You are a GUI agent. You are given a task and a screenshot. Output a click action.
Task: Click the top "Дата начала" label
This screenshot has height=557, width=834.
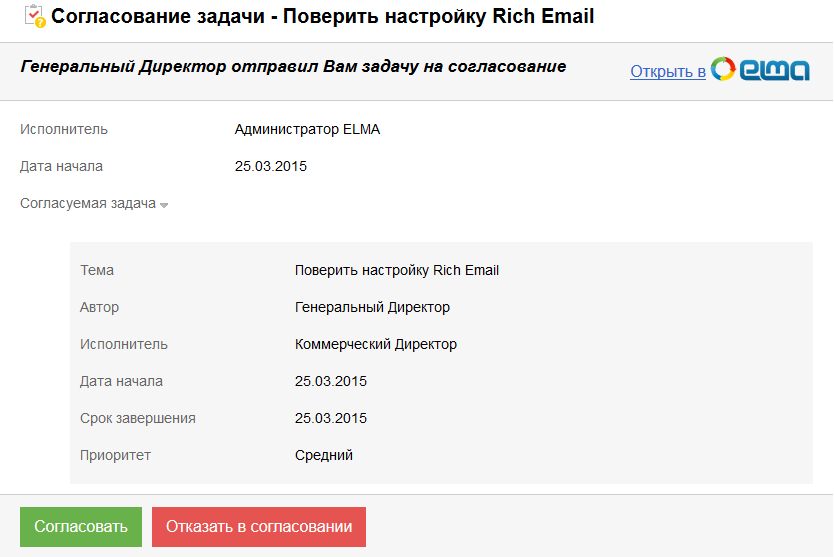click(x=61, y=166)
